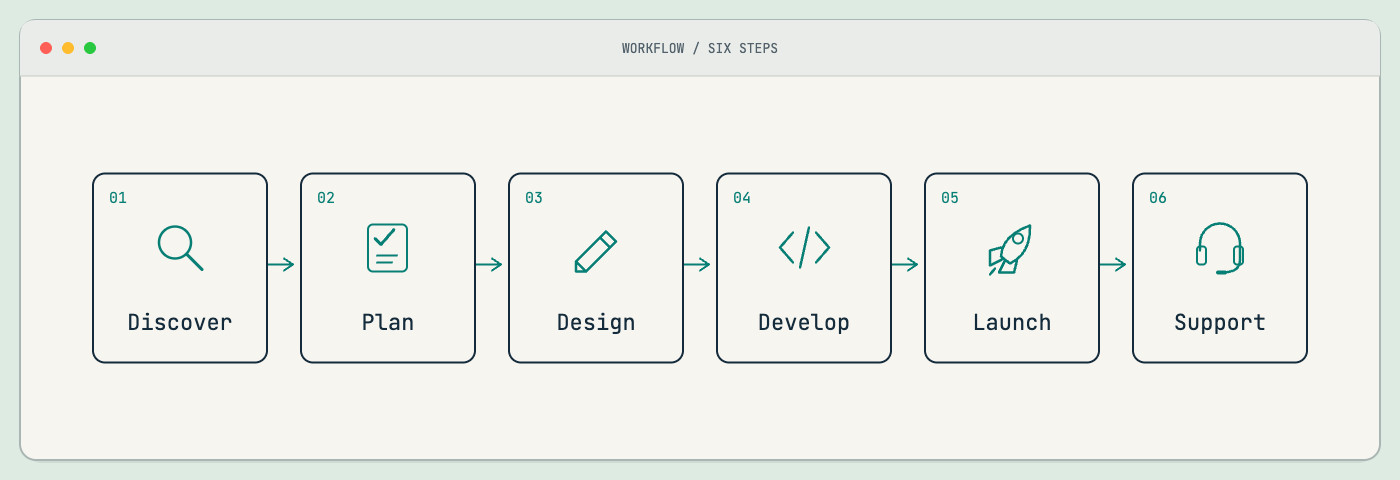
Task: Maximize the window with green button
Action: pos(90,48)
